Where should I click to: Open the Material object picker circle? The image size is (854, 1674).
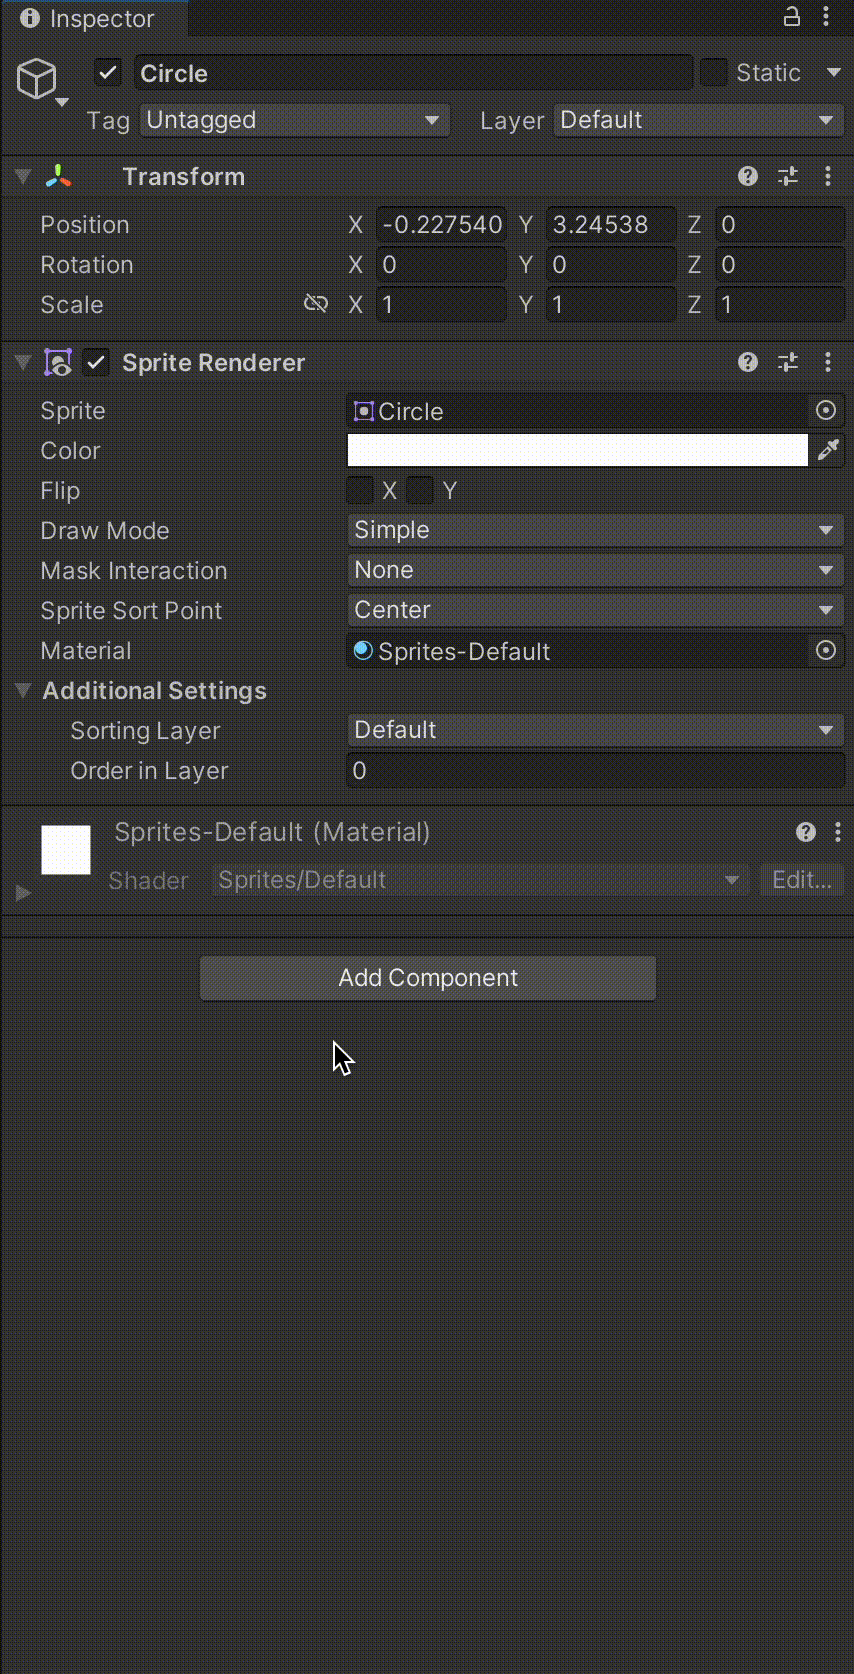click(x=826, y=650)
